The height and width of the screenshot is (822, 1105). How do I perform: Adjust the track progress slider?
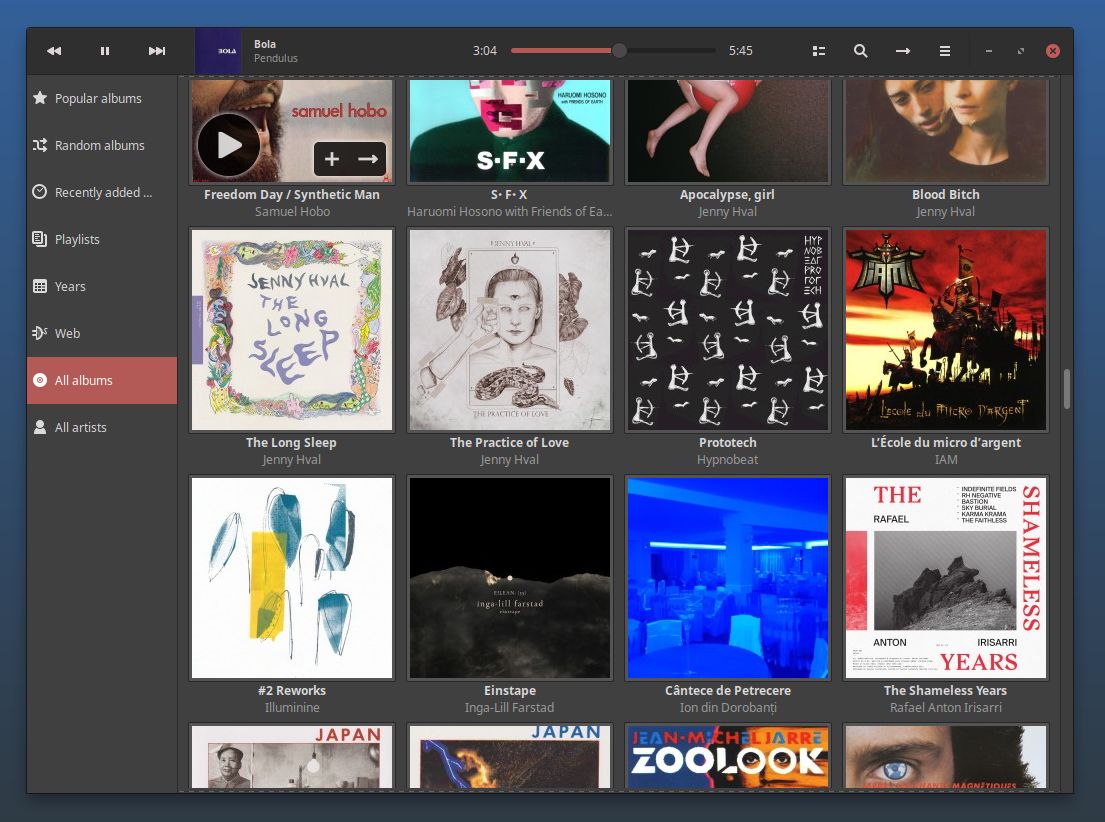(x=612, y=51)
